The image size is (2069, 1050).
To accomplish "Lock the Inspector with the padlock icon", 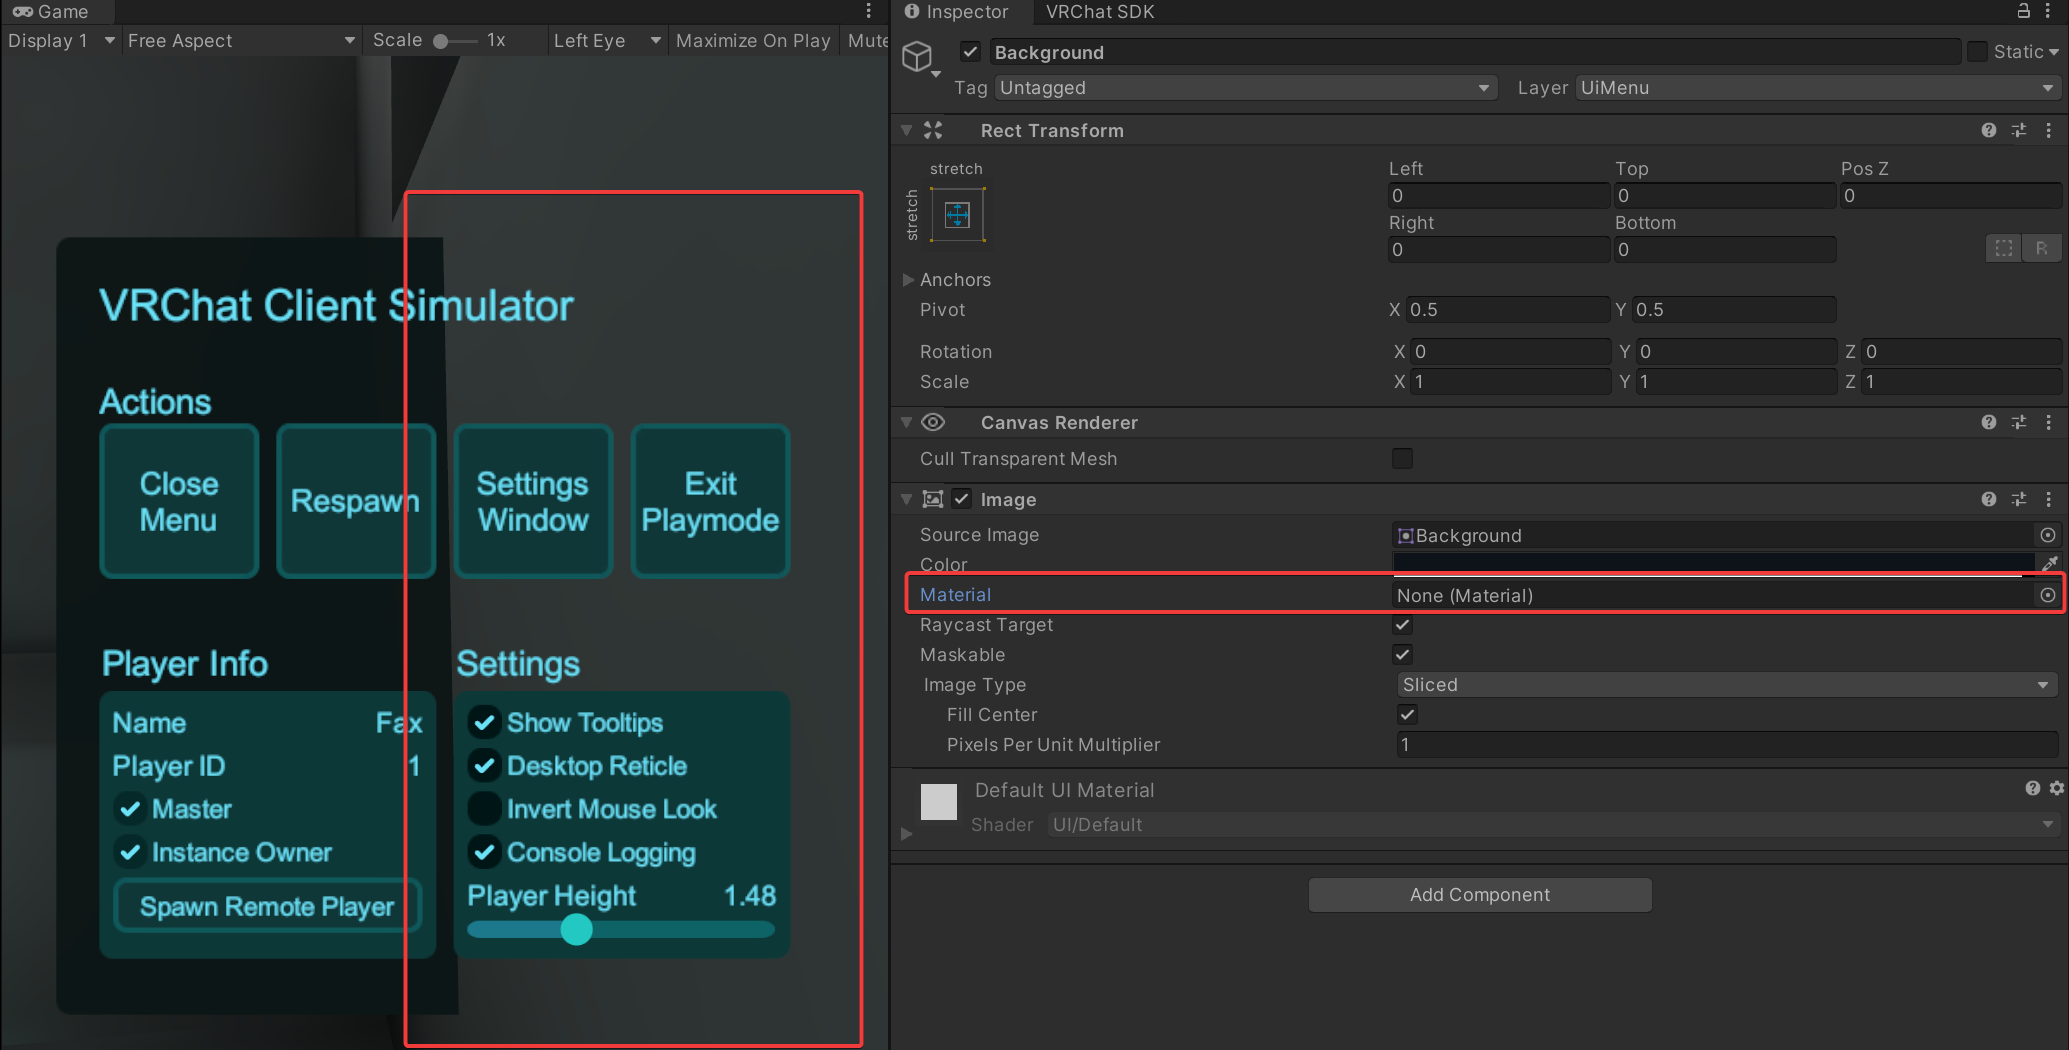I will (x=2022, y=12).
